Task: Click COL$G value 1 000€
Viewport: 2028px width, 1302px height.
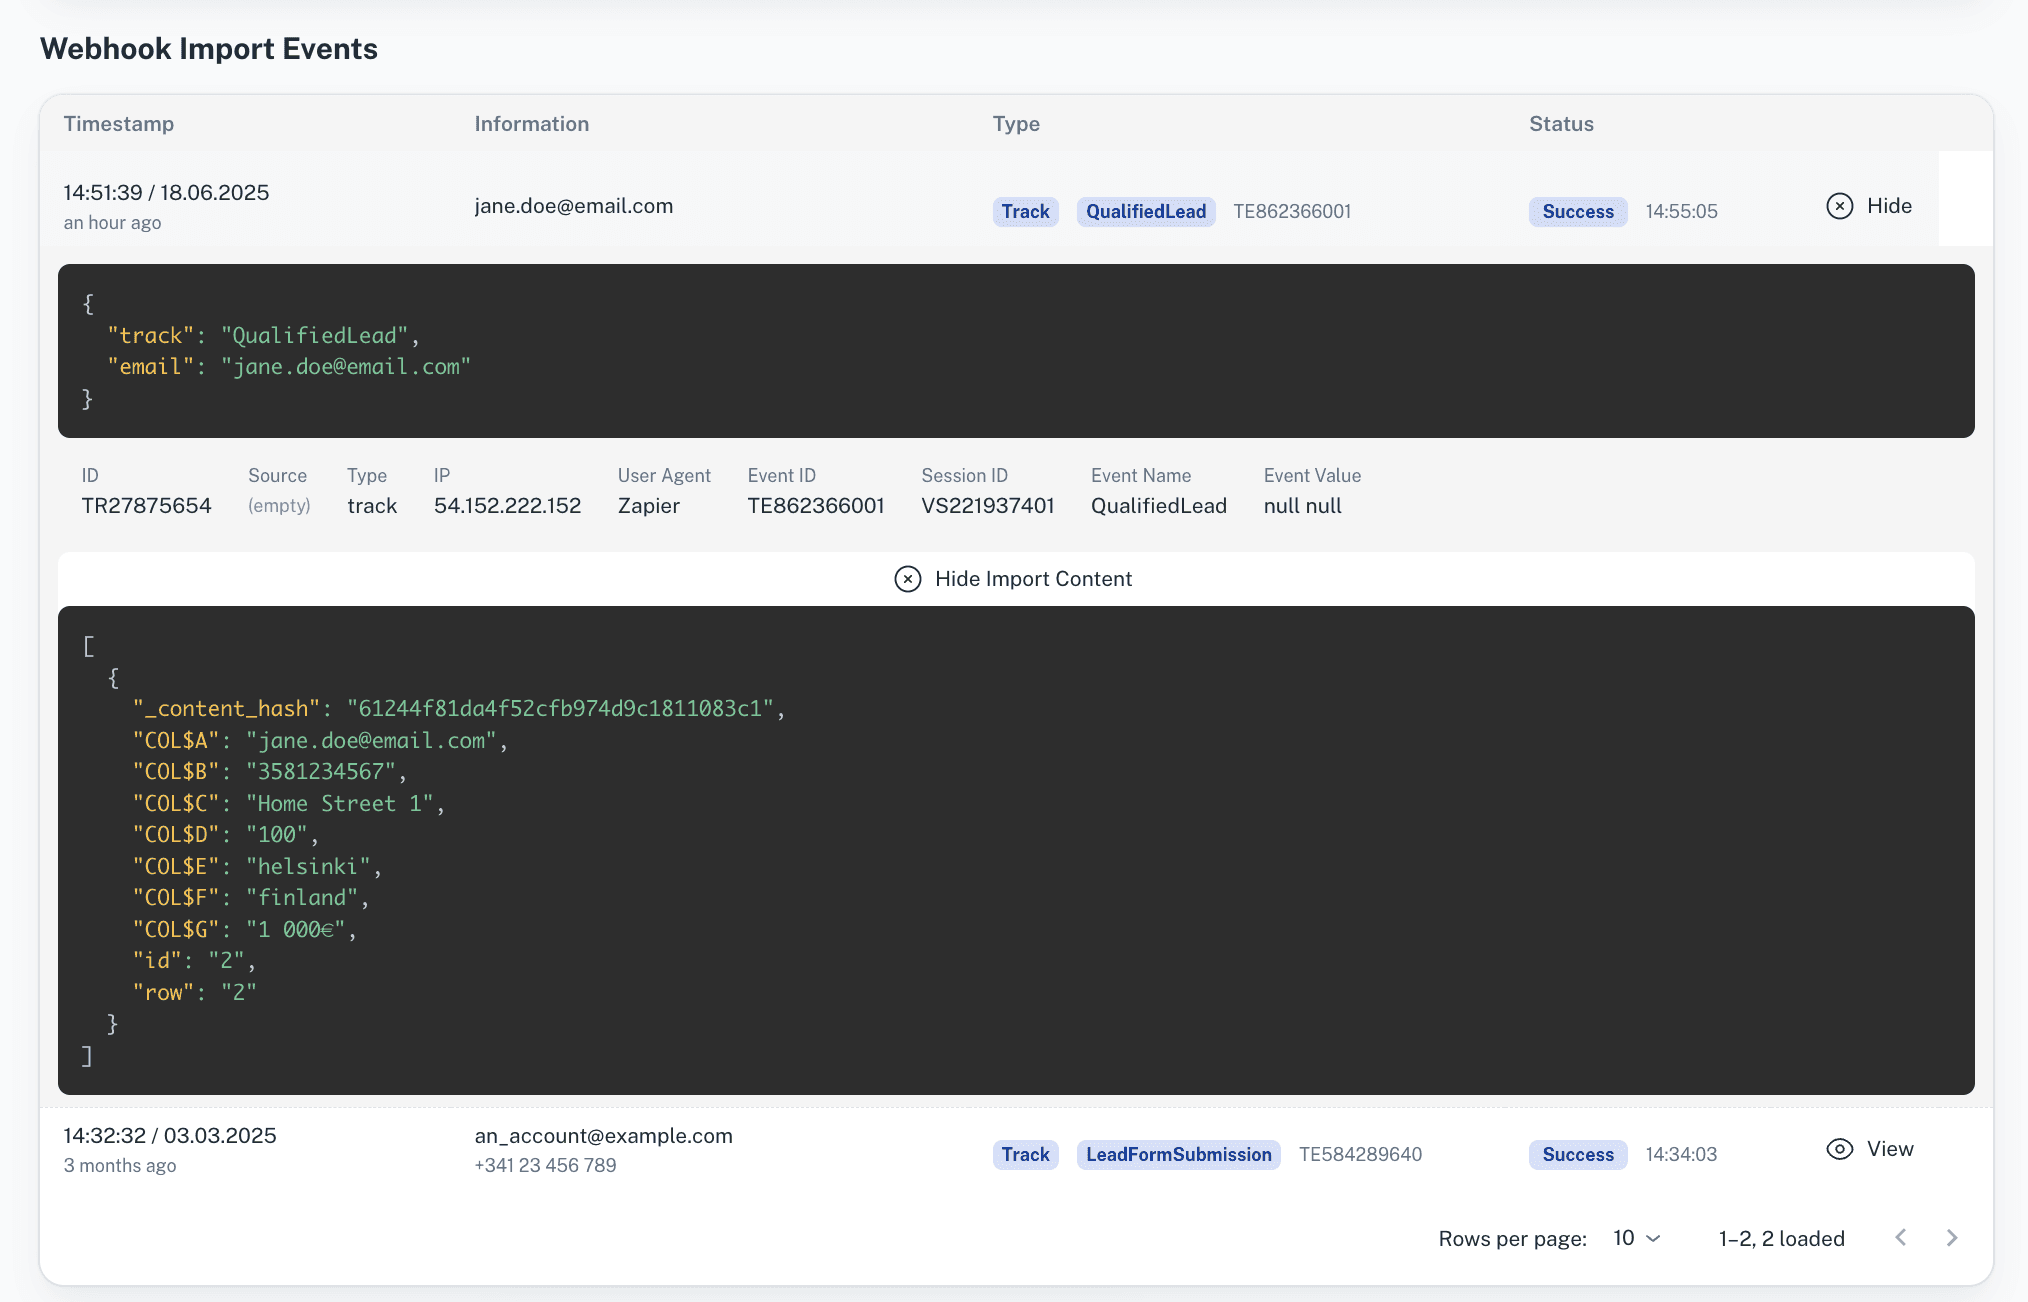Action: [x=295, y=929]
